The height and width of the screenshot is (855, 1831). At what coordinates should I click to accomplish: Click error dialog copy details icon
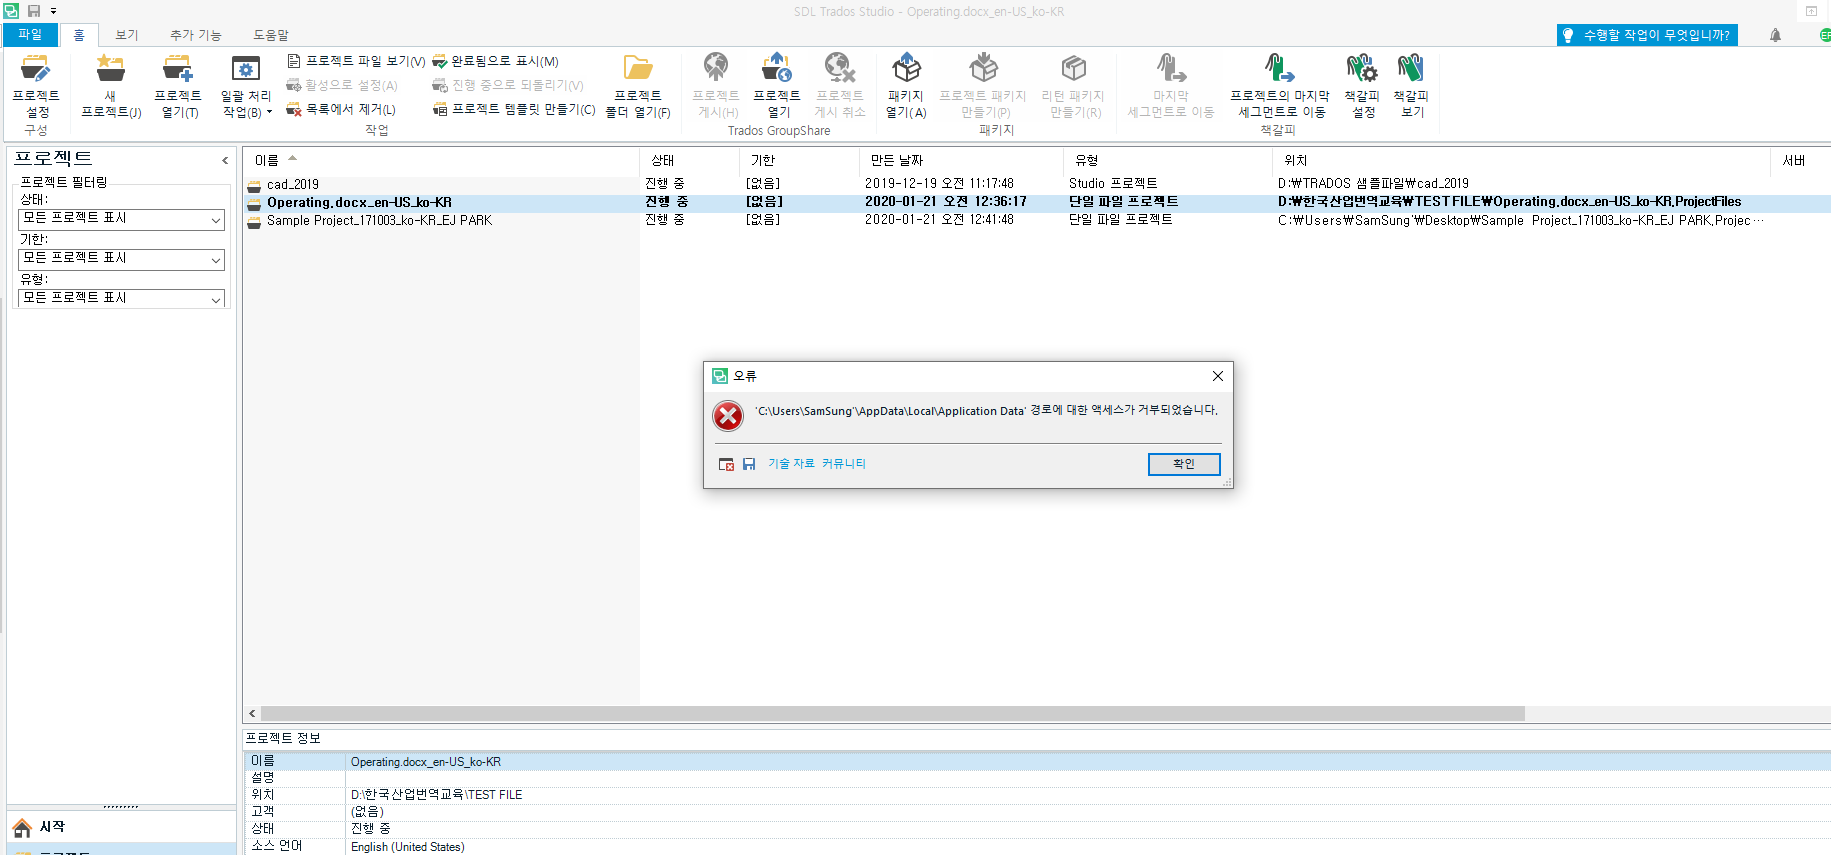coord(727,464)
